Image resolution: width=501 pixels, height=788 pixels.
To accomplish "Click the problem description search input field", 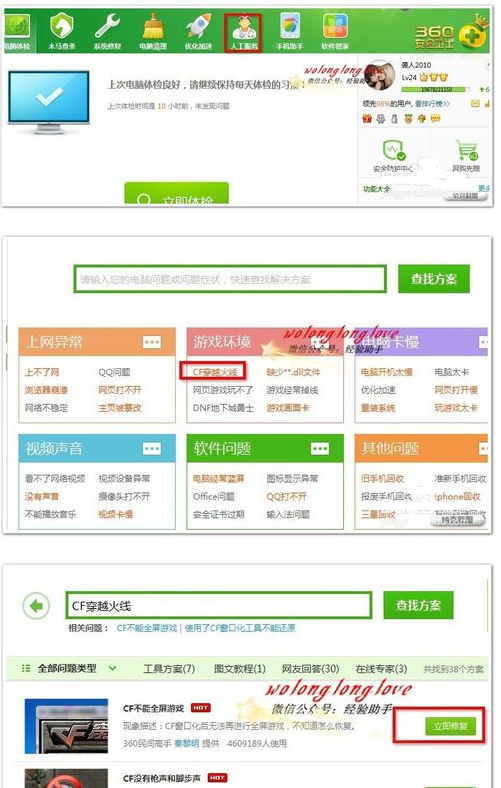I will (230, 279).
